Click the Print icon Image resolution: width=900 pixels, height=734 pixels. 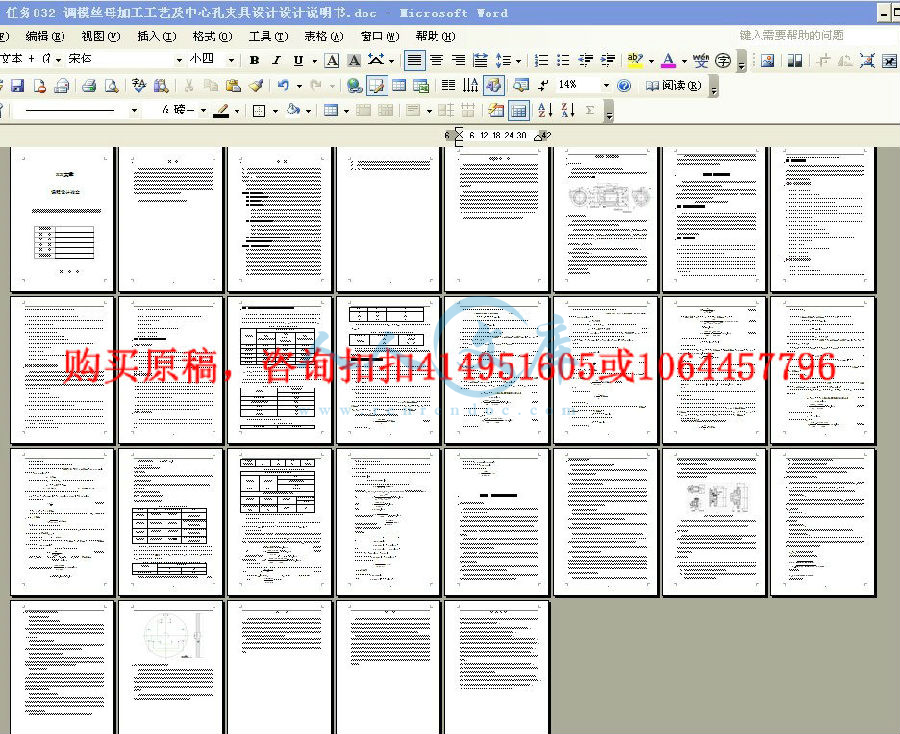(89, 86)
